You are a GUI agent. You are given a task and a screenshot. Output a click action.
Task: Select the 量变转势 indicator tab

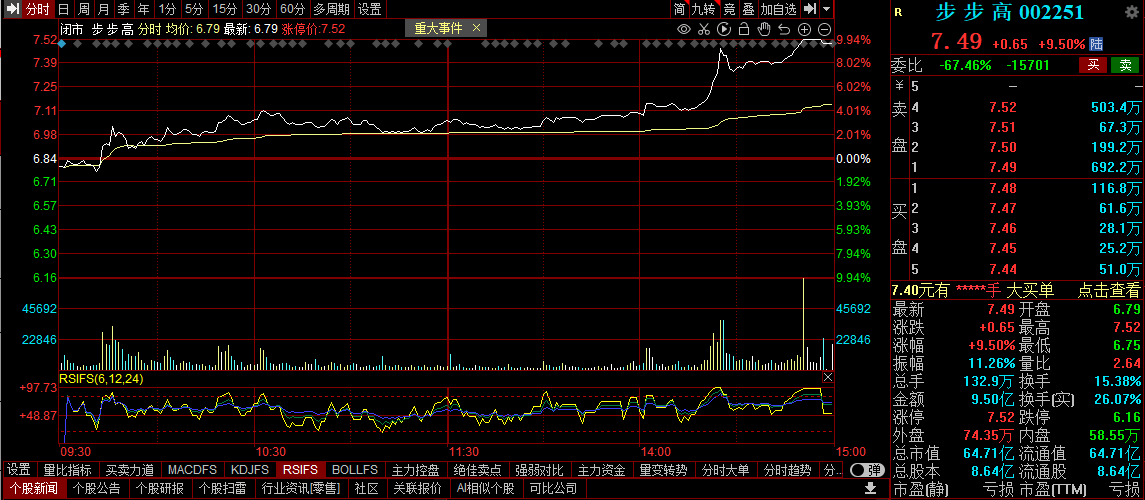664,469
